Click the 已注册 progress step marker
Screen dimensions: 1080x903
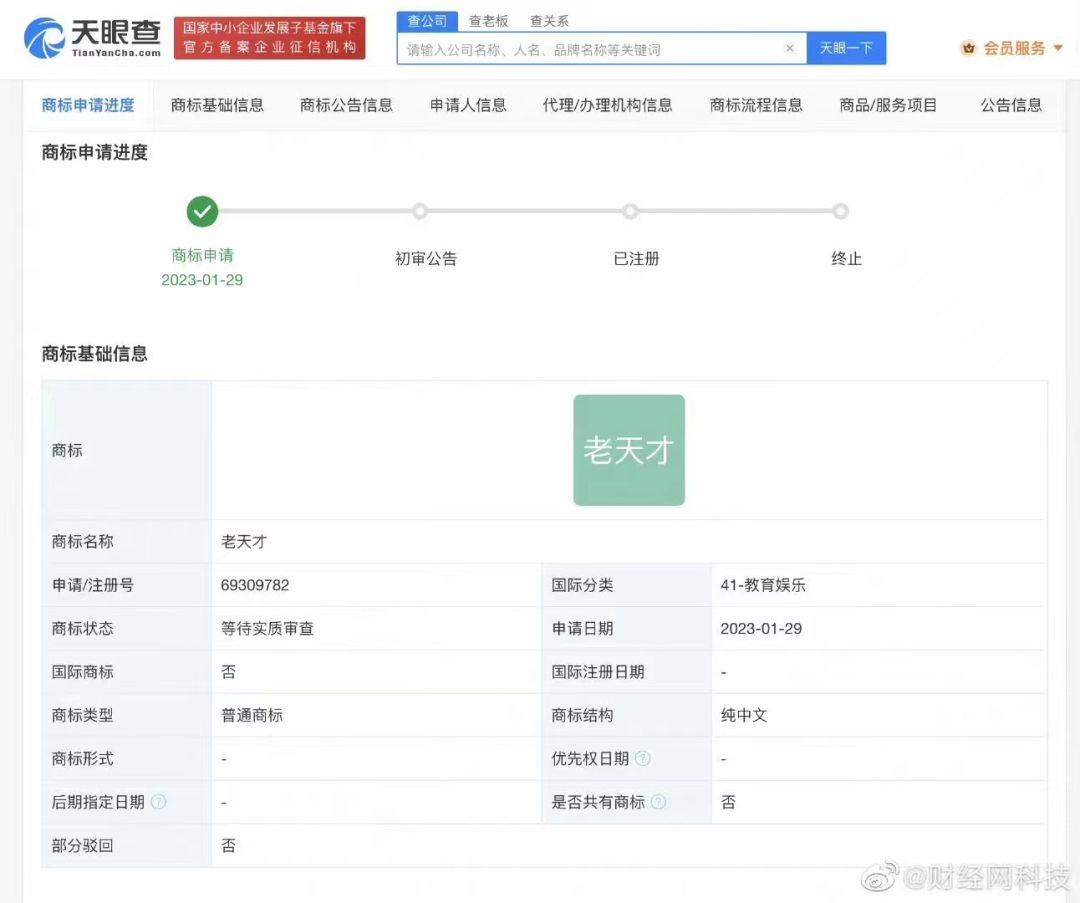630,211
